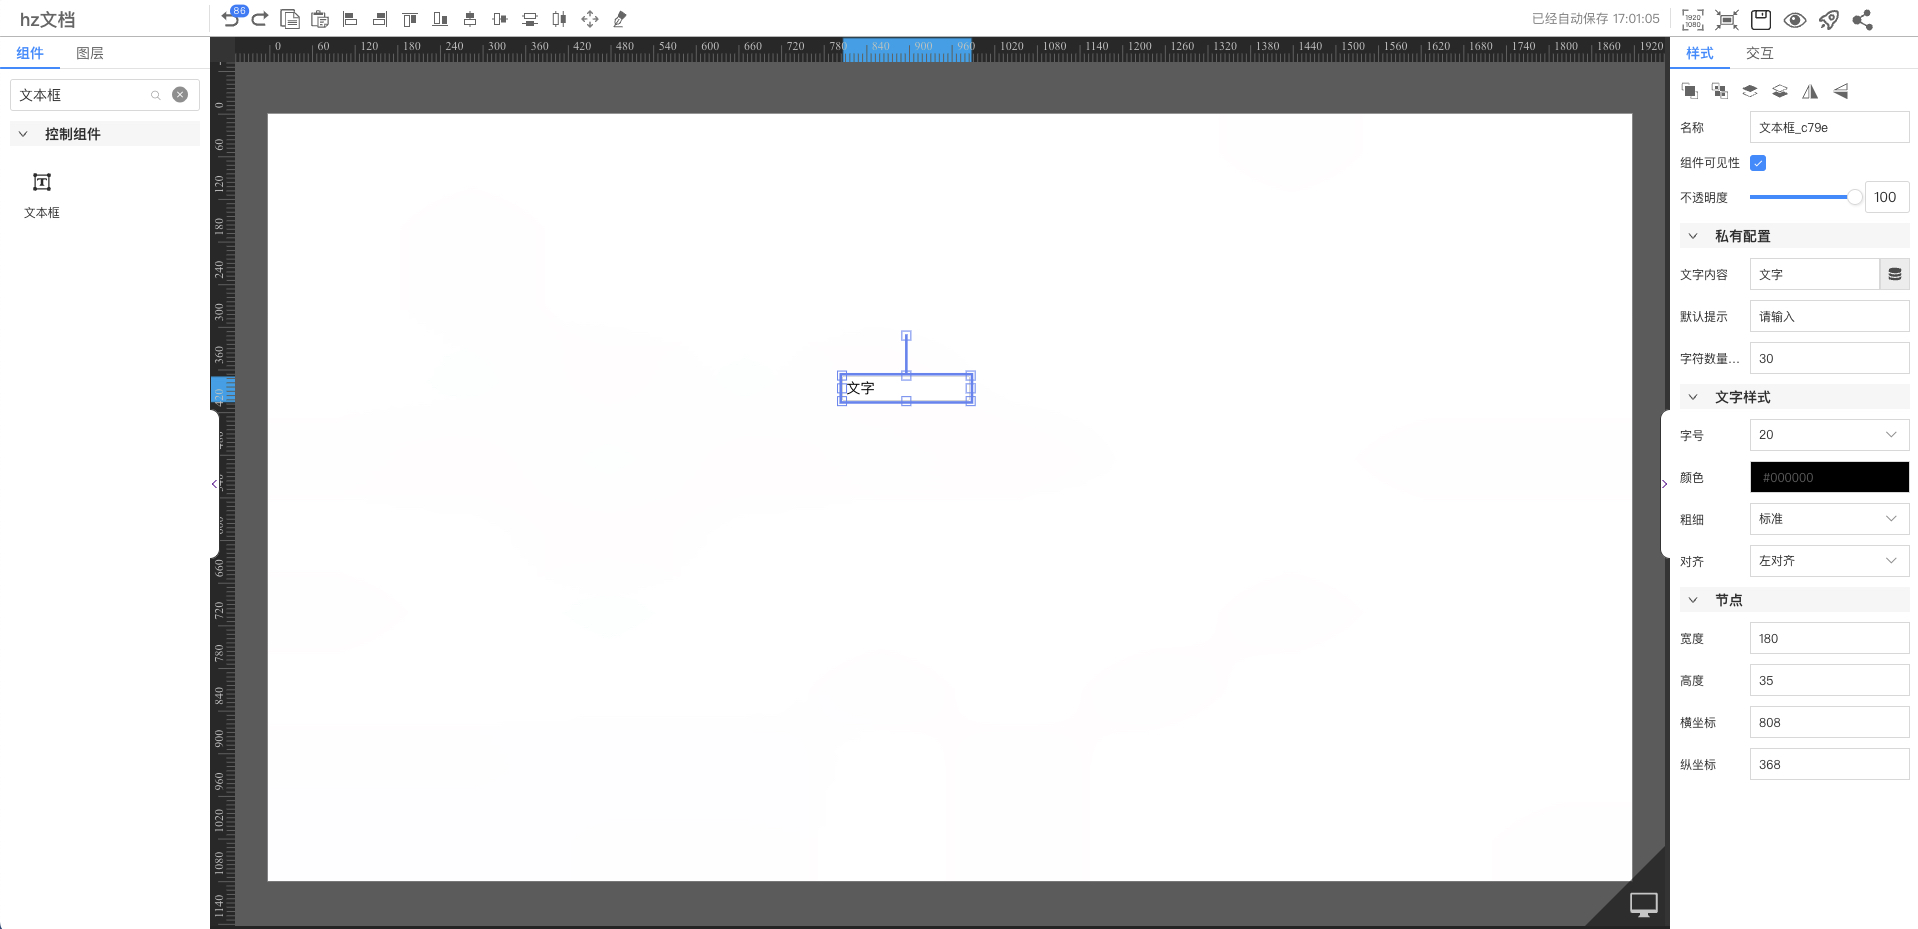Click the search magnifier in component search
This screenshot has width=1918, height=929.
(156, 95)
